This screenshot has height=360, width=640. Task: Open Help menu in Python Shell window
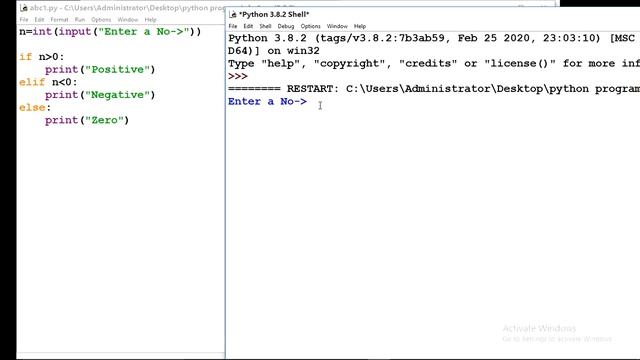[360, 26]
